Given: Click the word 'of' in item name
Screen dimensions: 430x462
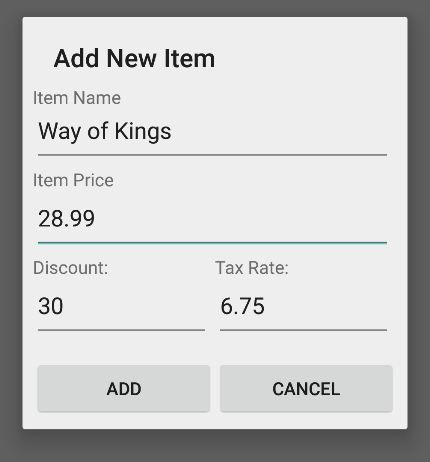Looking at the screenshot, I should (98, 131).
